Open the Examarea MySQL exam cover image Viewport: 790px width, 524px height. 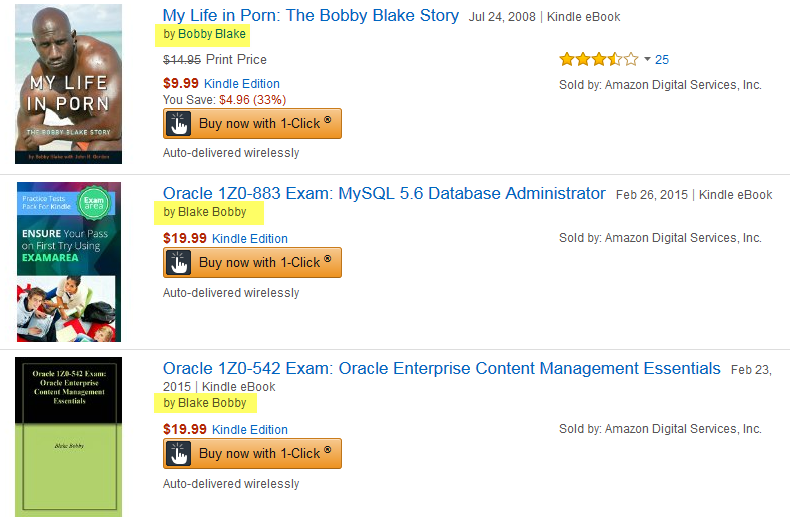coord(68,262)
